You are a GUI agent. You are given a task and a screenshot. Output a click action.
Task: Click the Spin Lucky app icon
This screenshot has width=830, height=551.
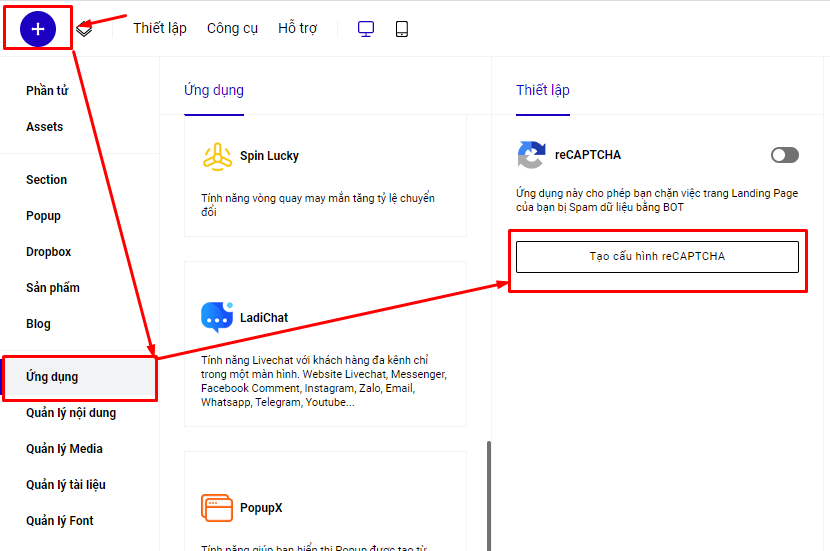pyautogui.click(x=217, y=156)
